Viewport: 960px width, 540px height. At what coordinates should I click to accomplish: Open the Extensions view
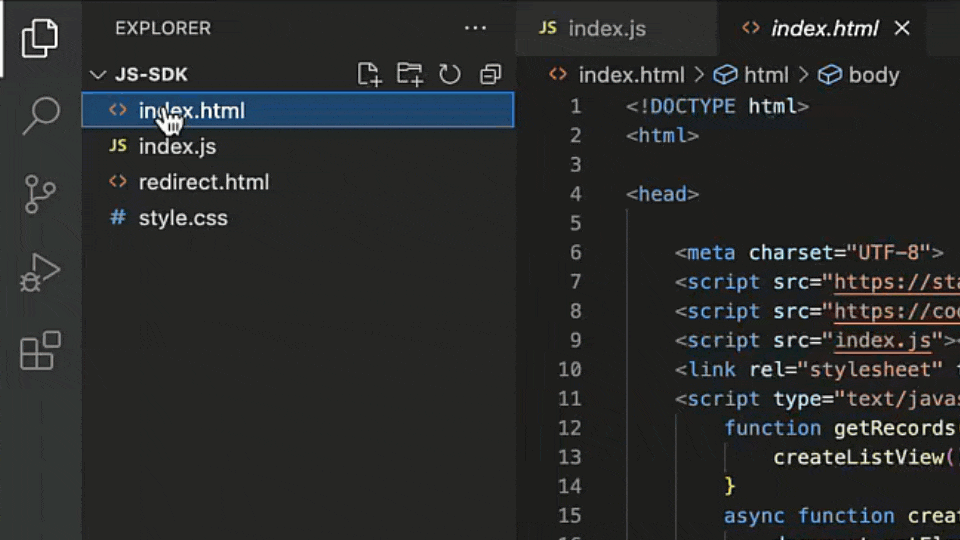[40, 351]
